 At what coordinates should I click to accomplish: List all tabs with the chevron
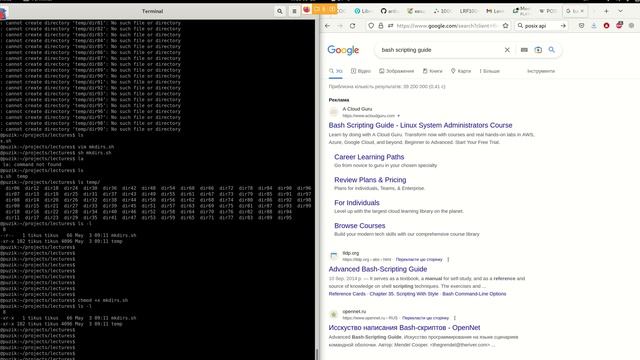620,11
